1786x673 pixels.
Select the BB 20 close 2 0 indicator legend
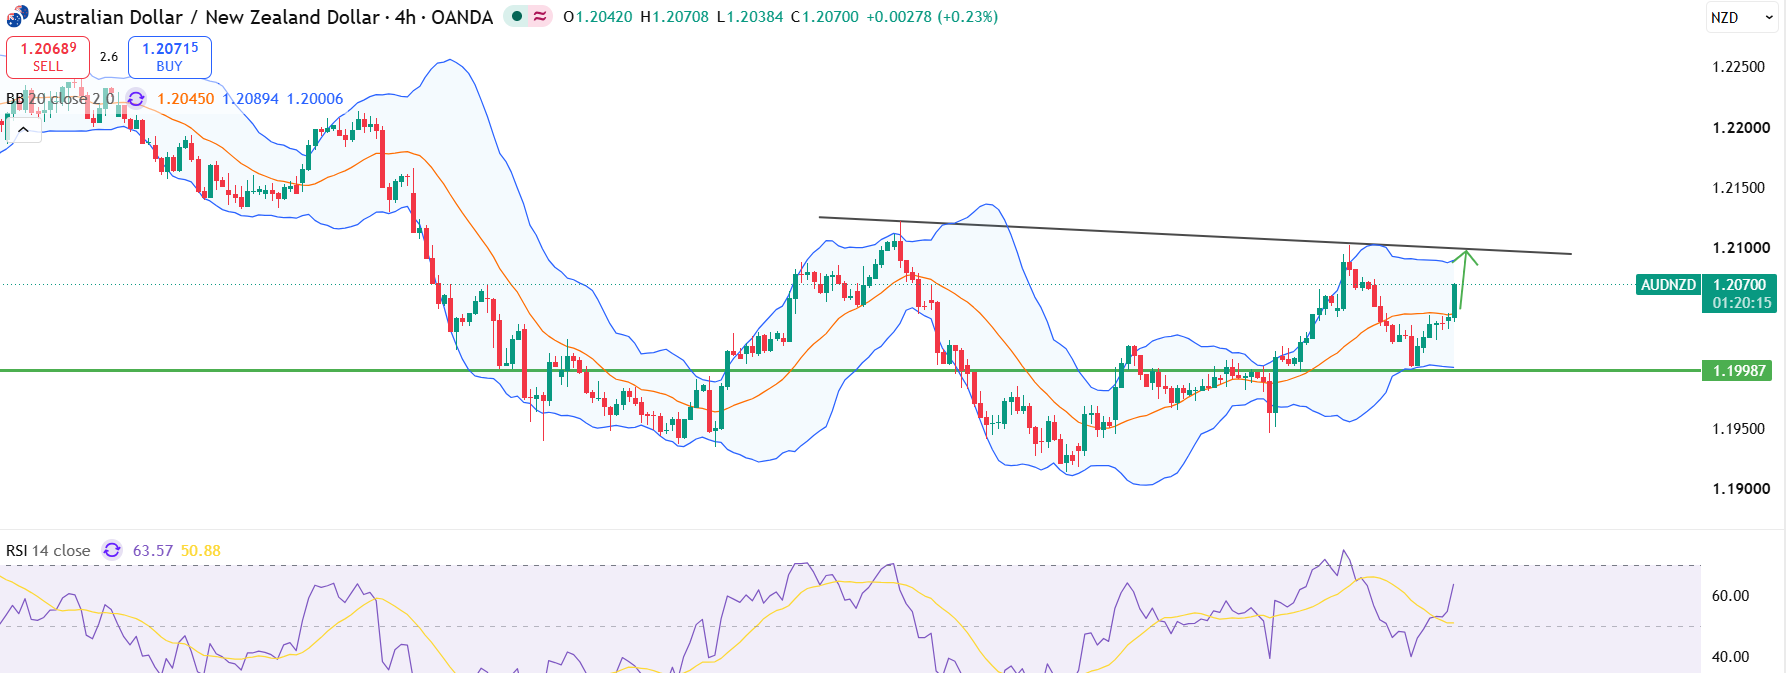(x=60, y=99)
